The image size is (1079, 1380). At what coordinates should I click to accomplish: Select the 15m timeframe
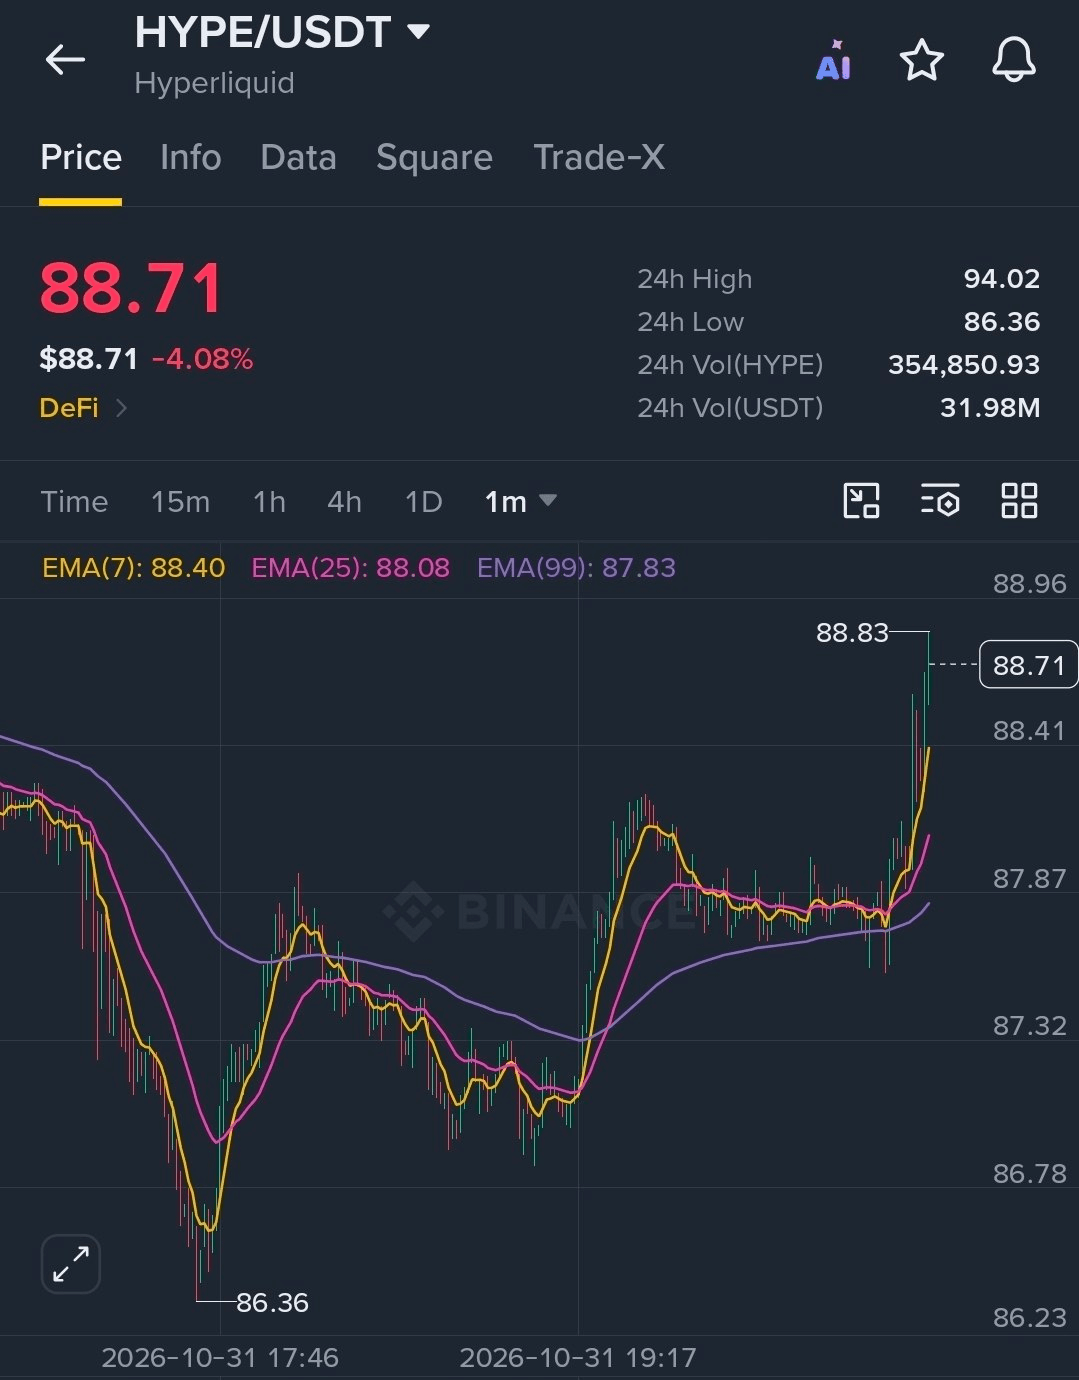[x=180, y=501]
